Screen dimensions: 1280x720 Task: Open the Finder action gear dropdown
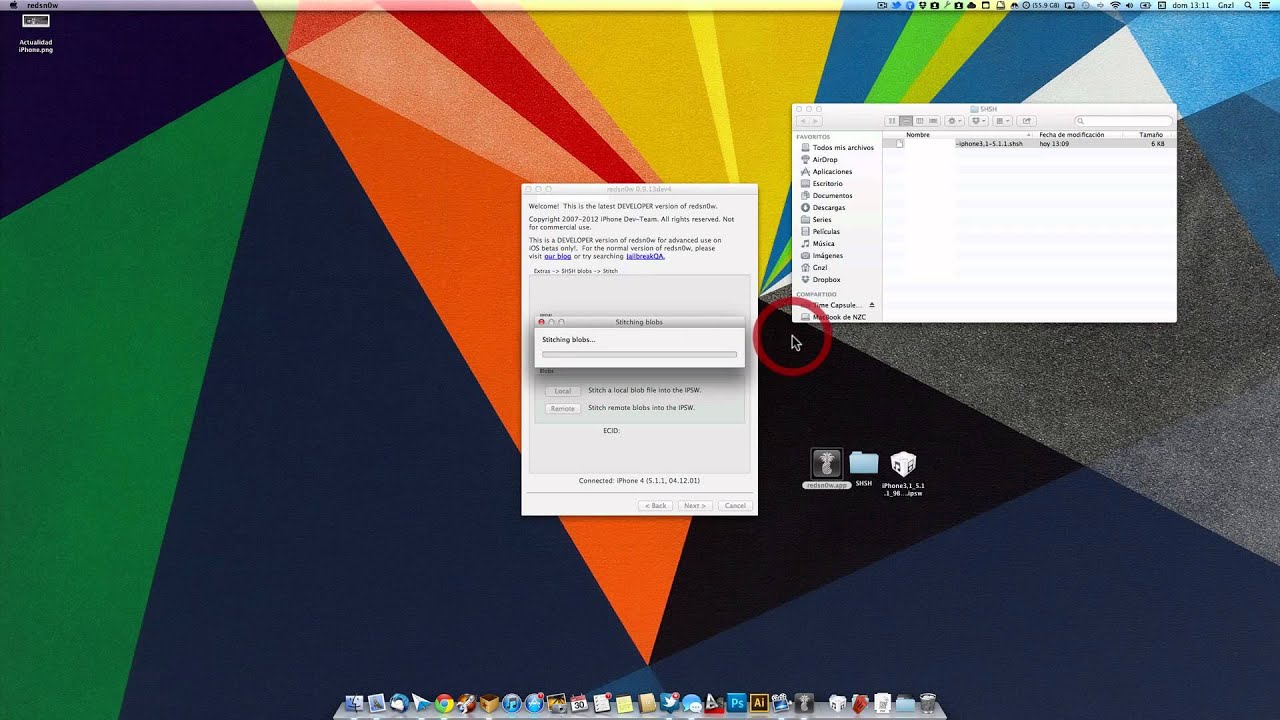point(955,121)
